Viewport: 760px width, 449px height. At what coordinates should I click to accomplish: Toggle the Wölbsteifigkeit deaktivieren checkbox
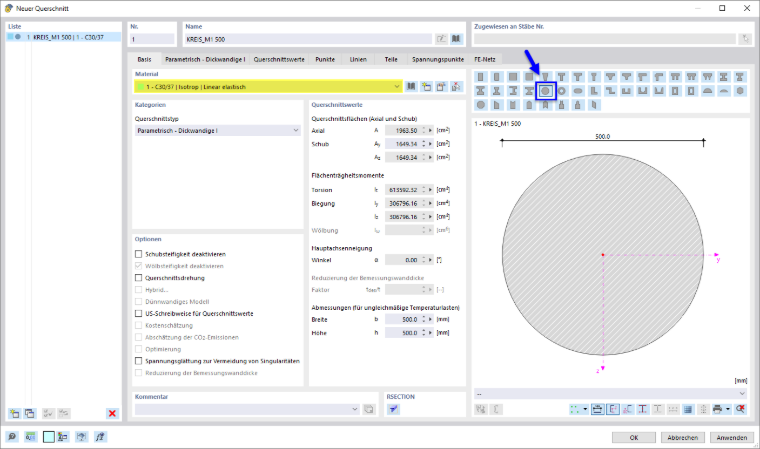(139, 266)
